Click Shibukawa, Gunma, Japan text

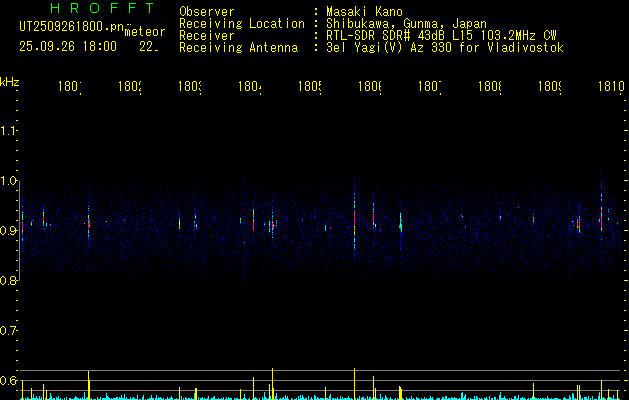click(406, 24)
